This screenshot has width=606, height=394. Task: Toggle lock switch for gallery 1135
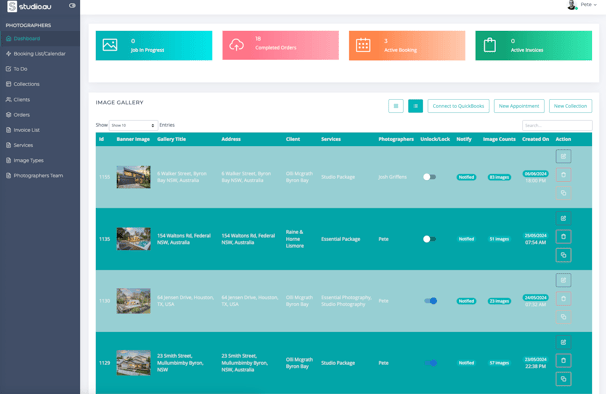[429, 239]
